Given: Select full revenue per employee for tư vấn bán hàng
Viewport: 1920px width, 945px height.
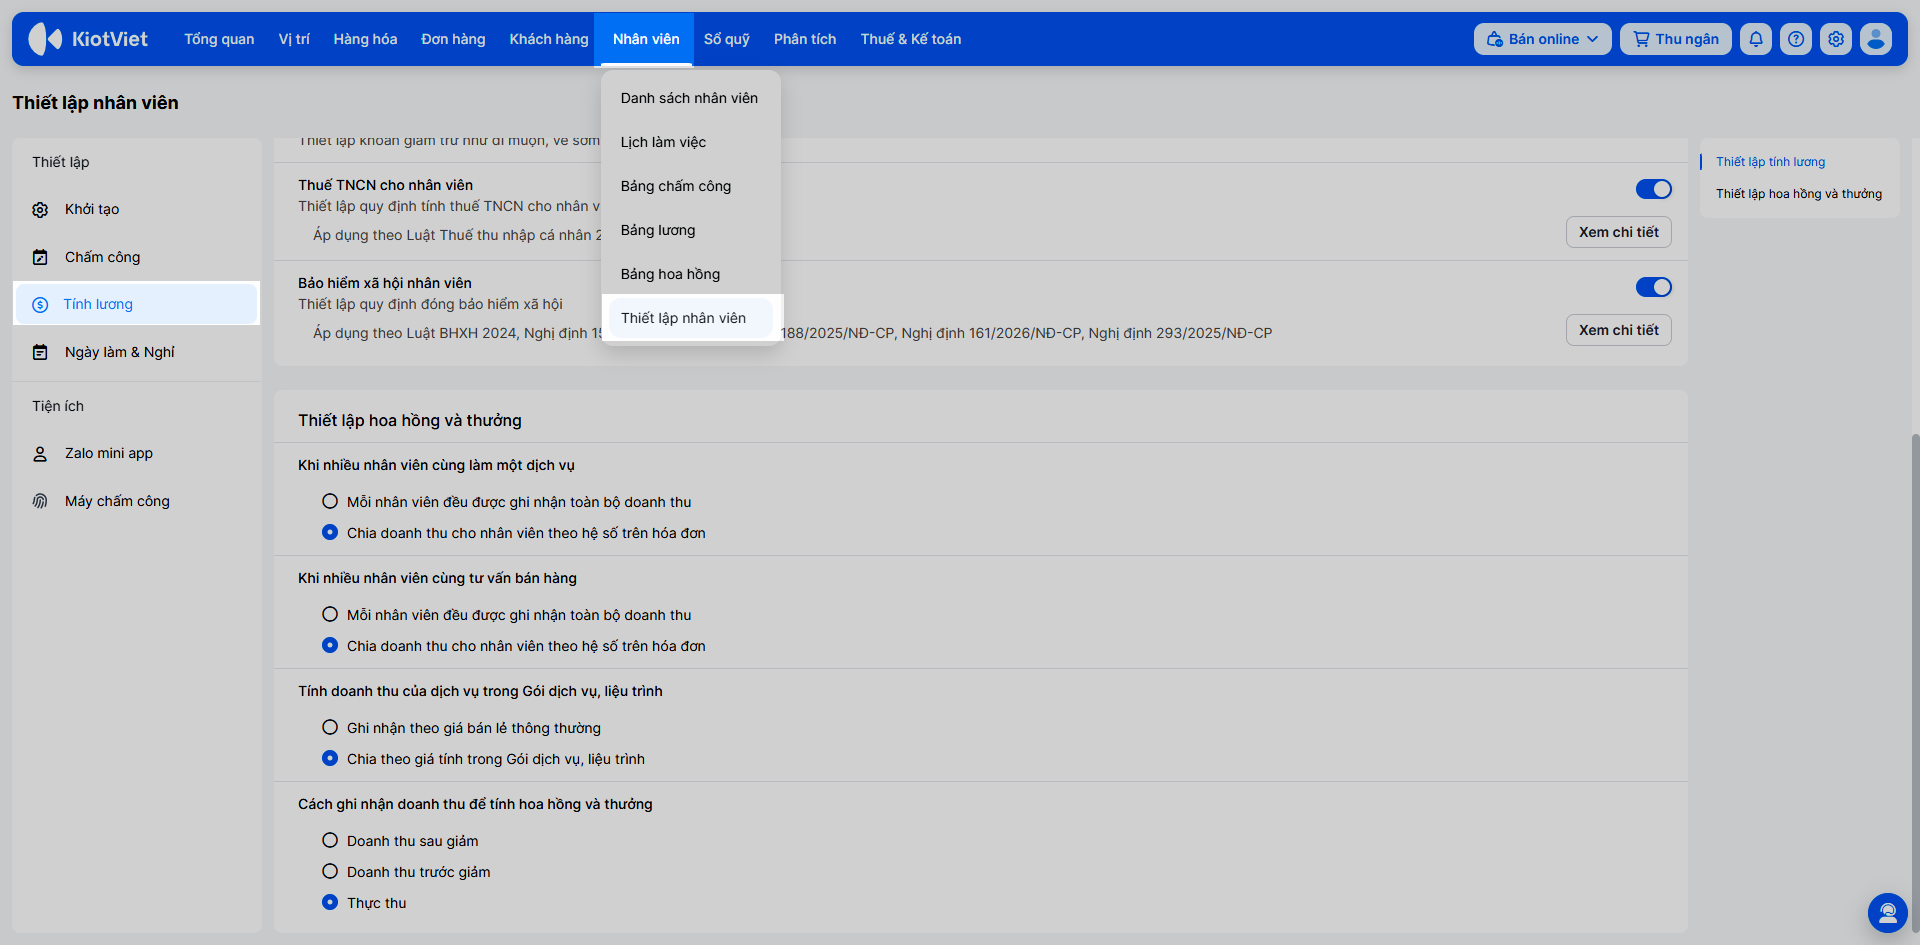Looking at the screenshot, I should (x=330, y=615).
